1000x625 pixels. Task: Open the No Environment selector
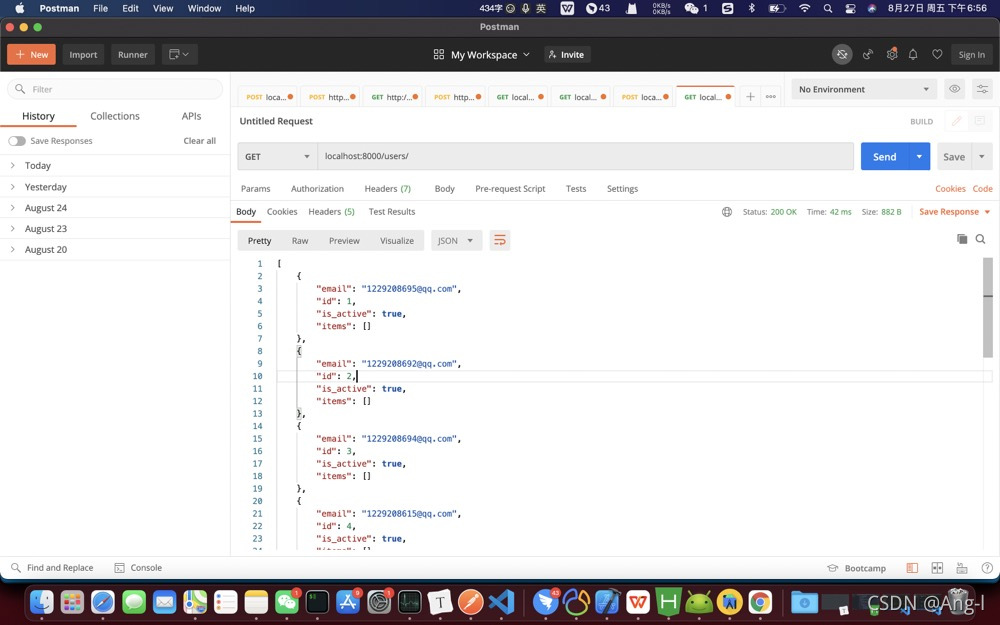tap(864, 89)
